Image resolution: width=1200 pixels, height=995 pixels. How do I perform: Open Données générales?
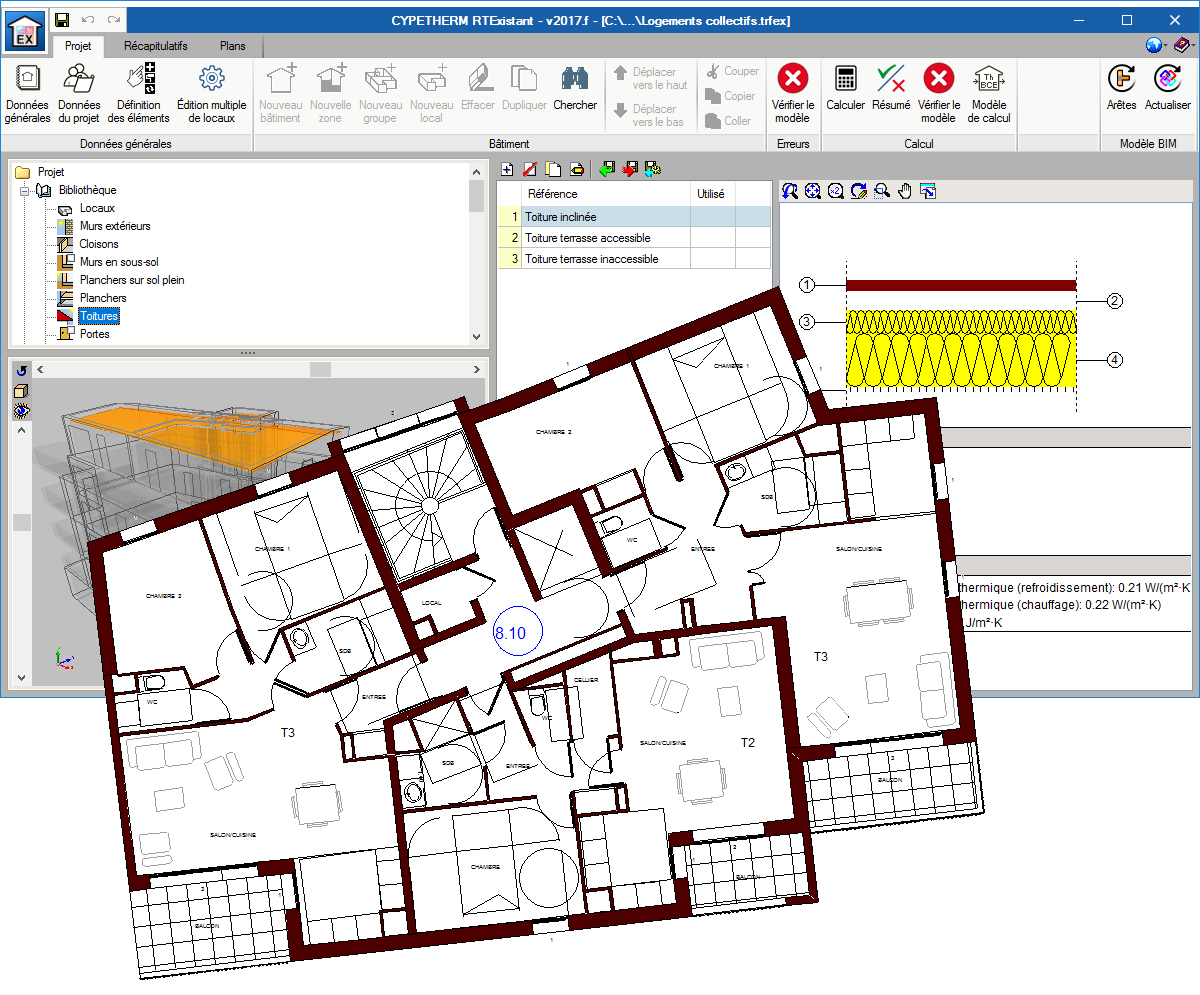(x=27, y=94)
